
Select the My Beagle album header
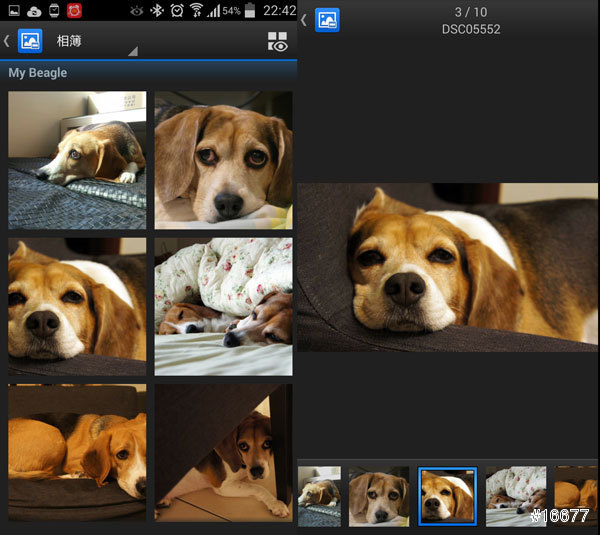coord(38,73)
